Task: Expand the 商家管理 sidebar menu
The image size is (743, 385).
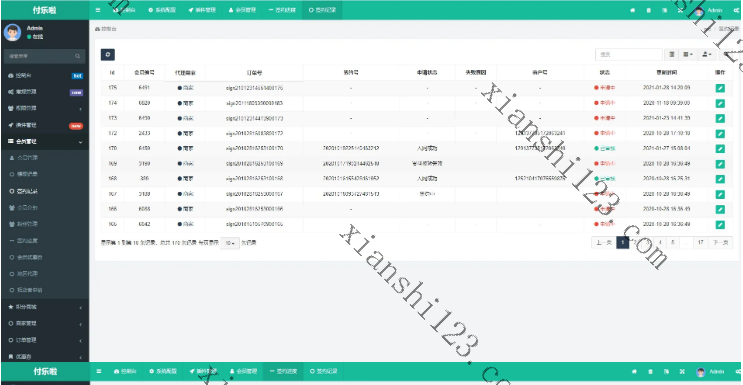Action: (45, 323)
